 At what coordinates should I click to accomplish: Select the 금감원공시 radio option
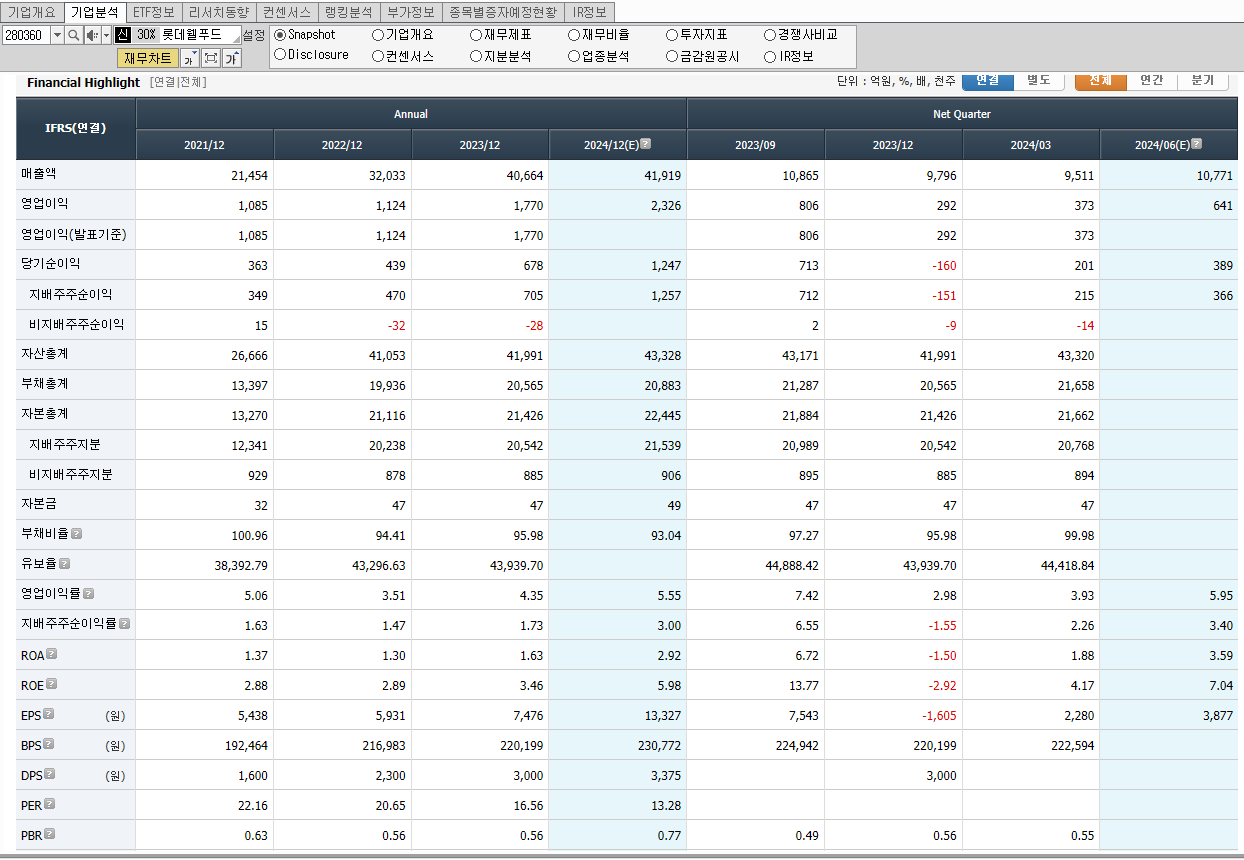point(672,56)
